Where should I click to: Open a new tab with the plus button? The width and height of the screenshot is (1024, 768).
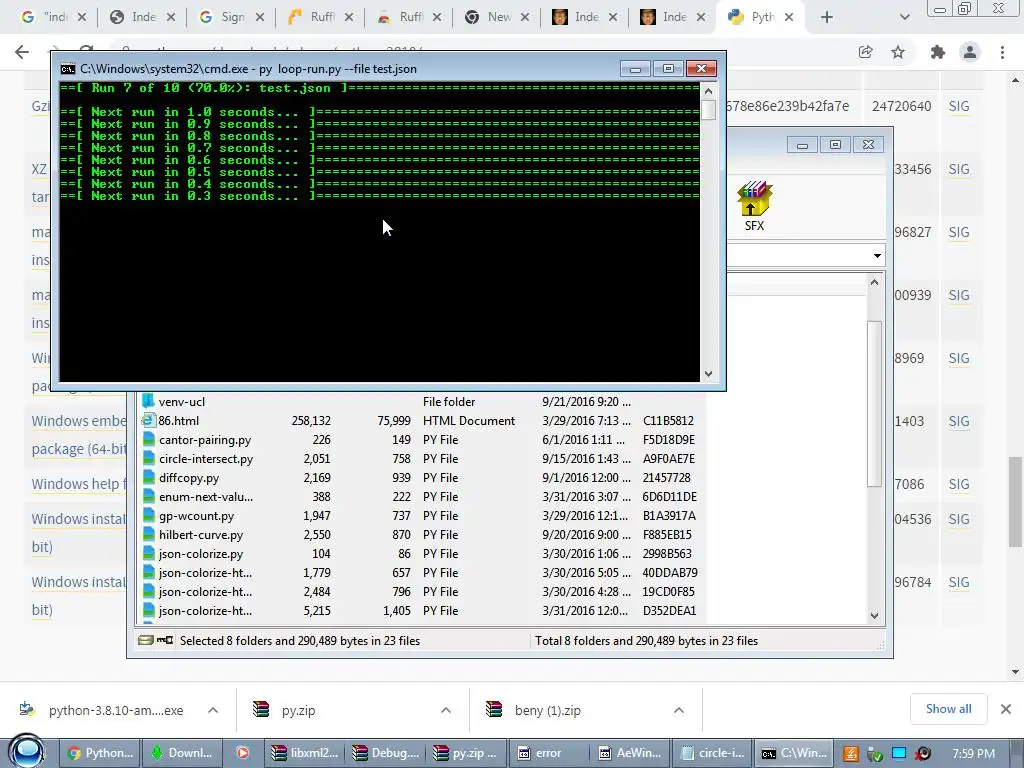tap(827, 18)
